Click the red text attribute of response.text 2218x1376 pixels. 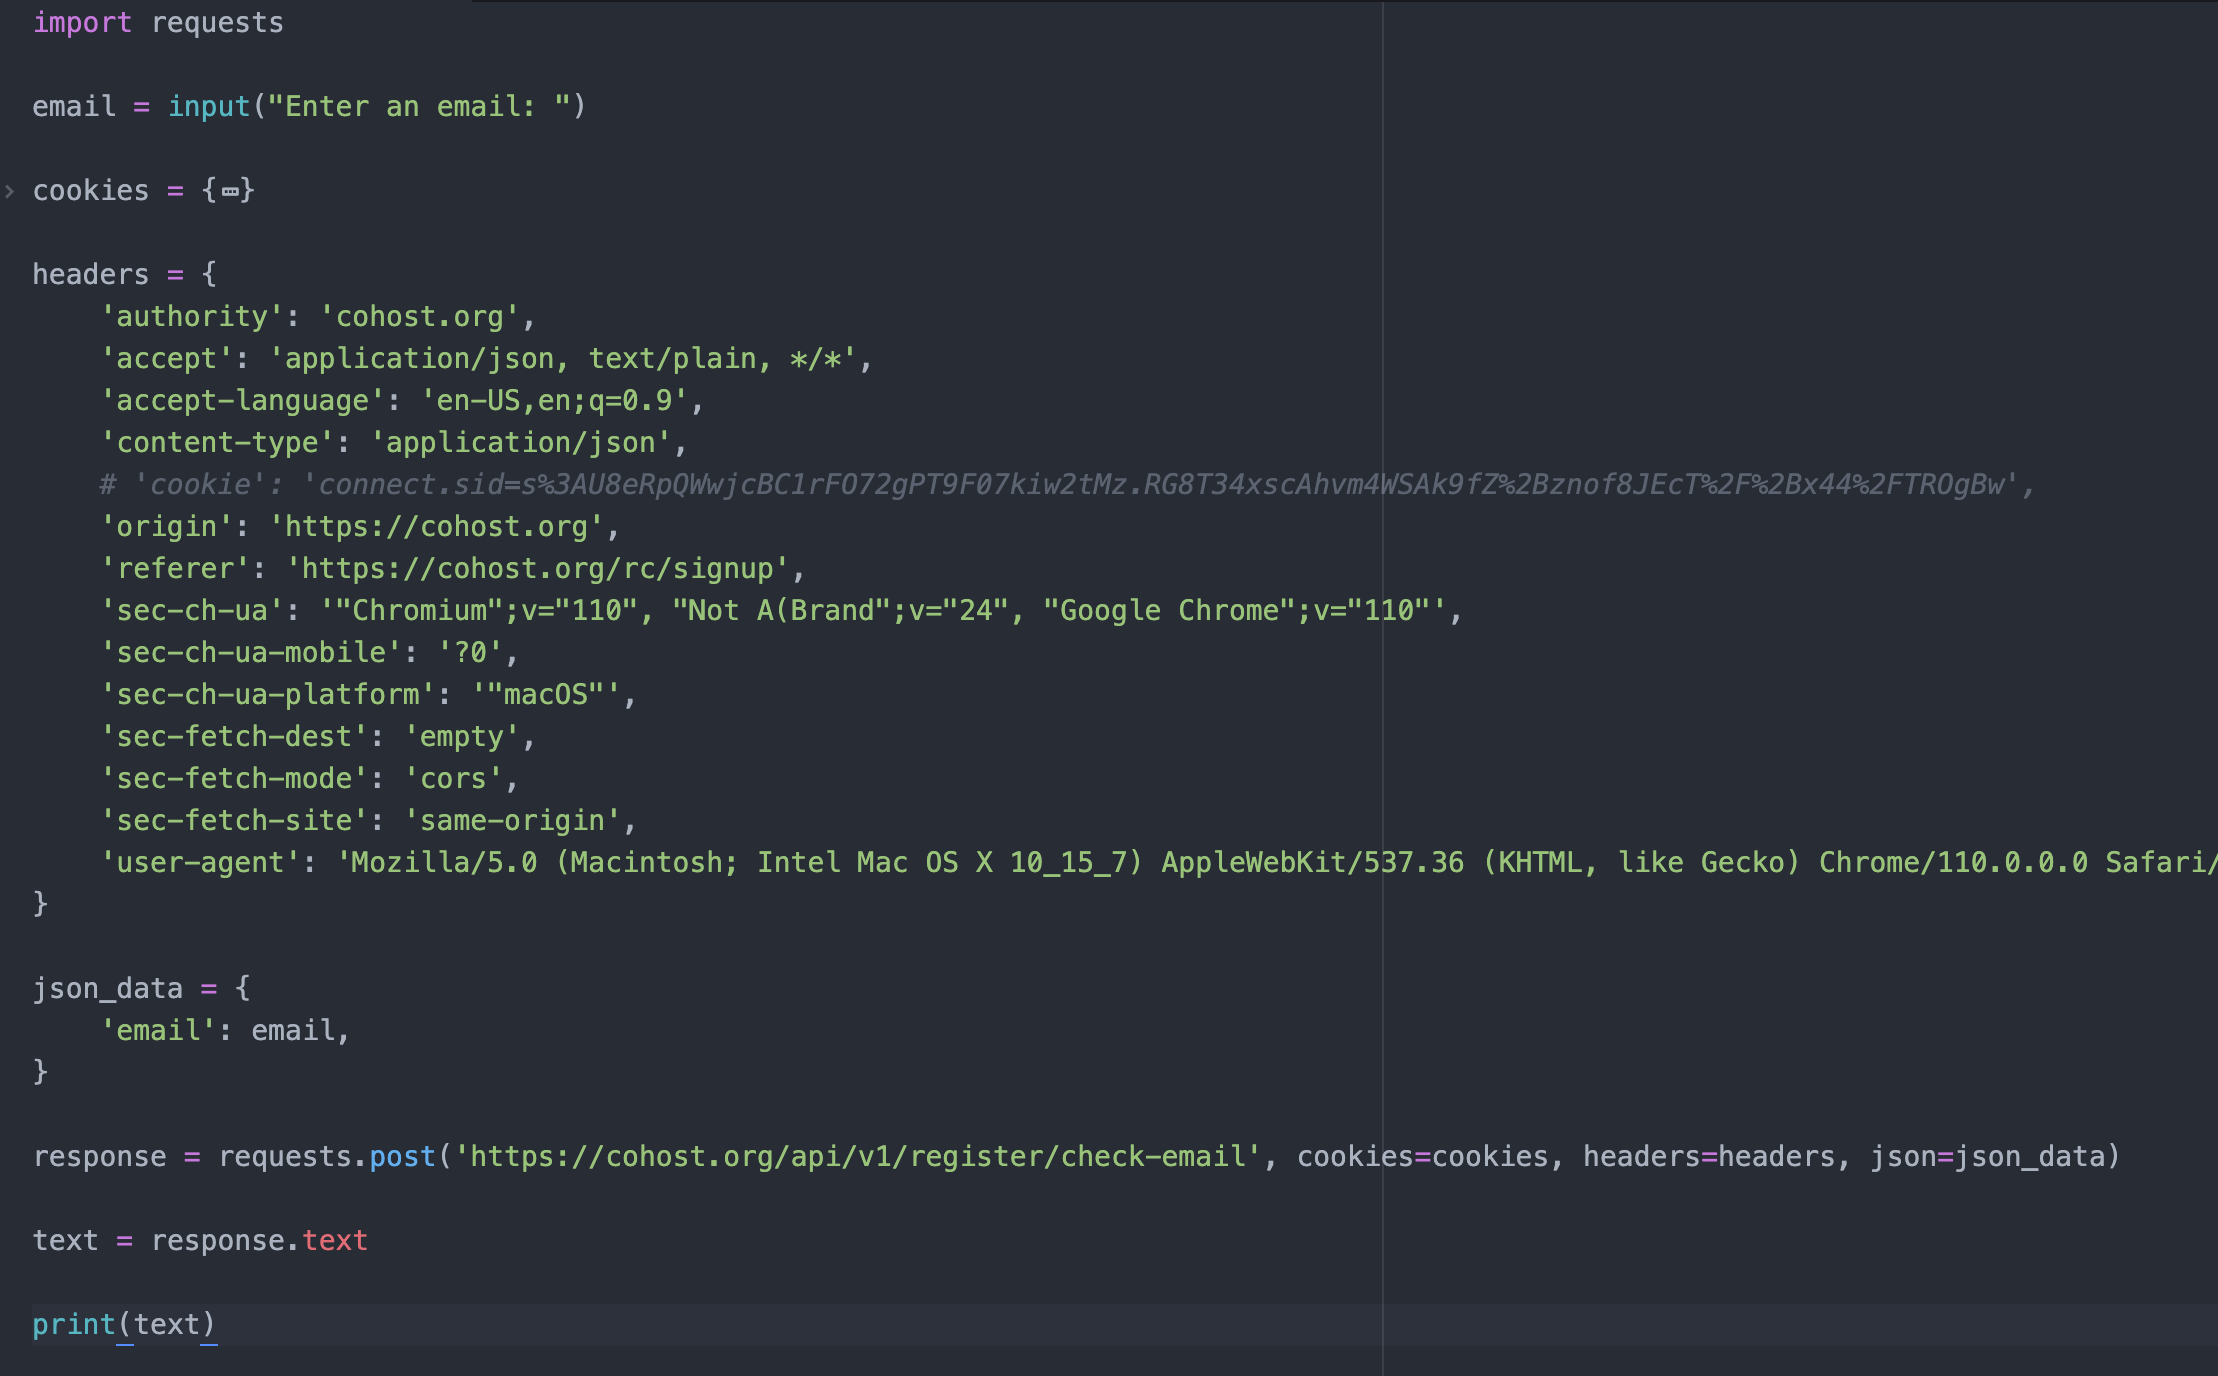(335, 1240)
